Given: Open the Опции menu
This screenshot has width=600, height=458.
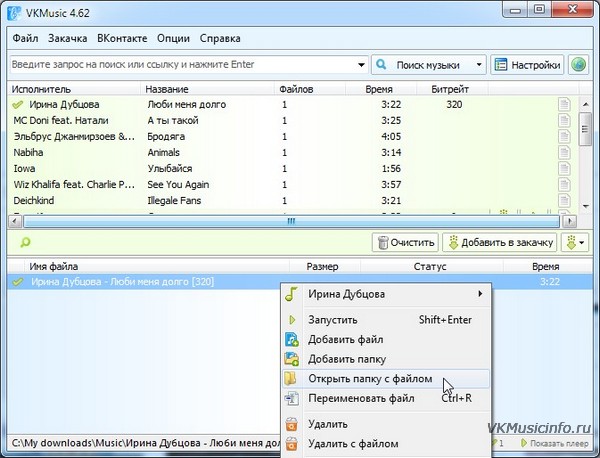Looking at the screenshot, I should point(173,38).
